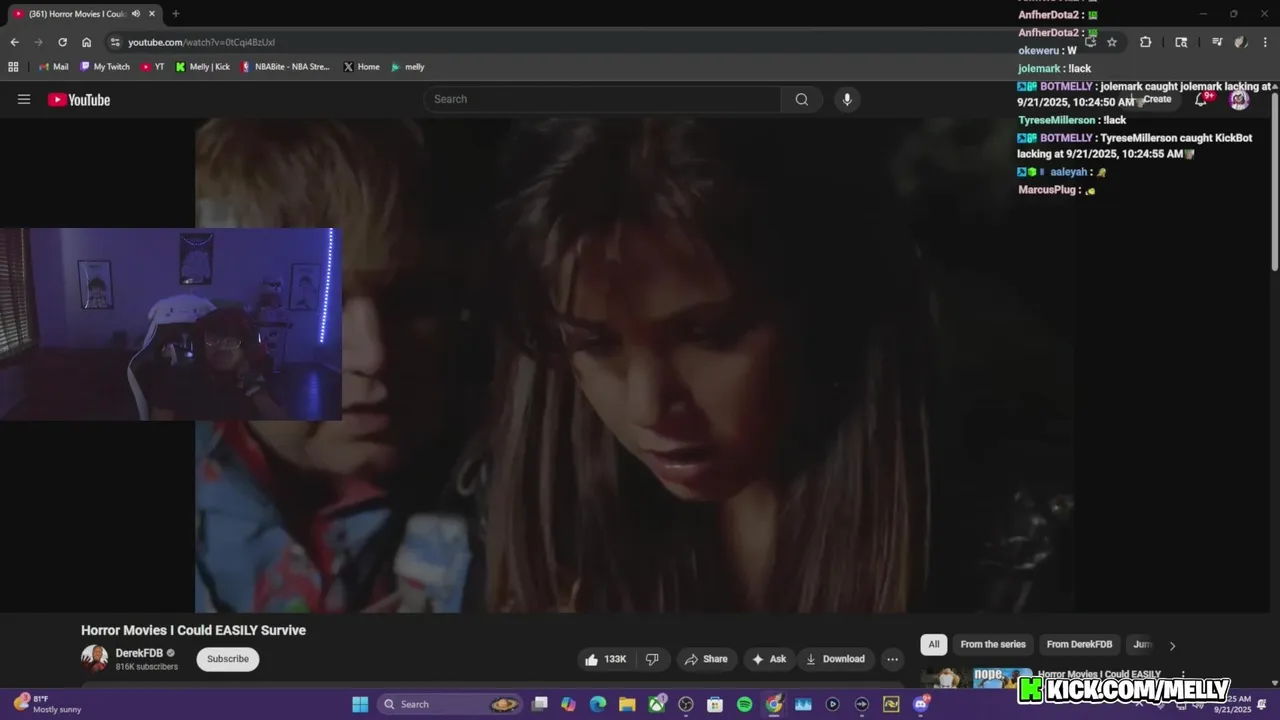Bookmark this page with the star

pos(1112,42)
